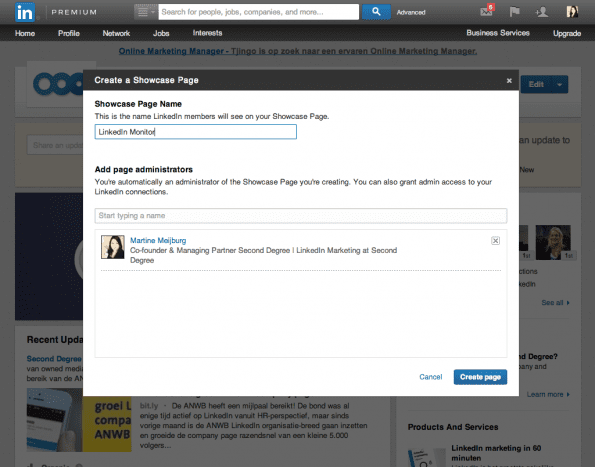This screenshot has width=595, height=467.
Task: Open the notifications flag icon
Action: point(514,12)
